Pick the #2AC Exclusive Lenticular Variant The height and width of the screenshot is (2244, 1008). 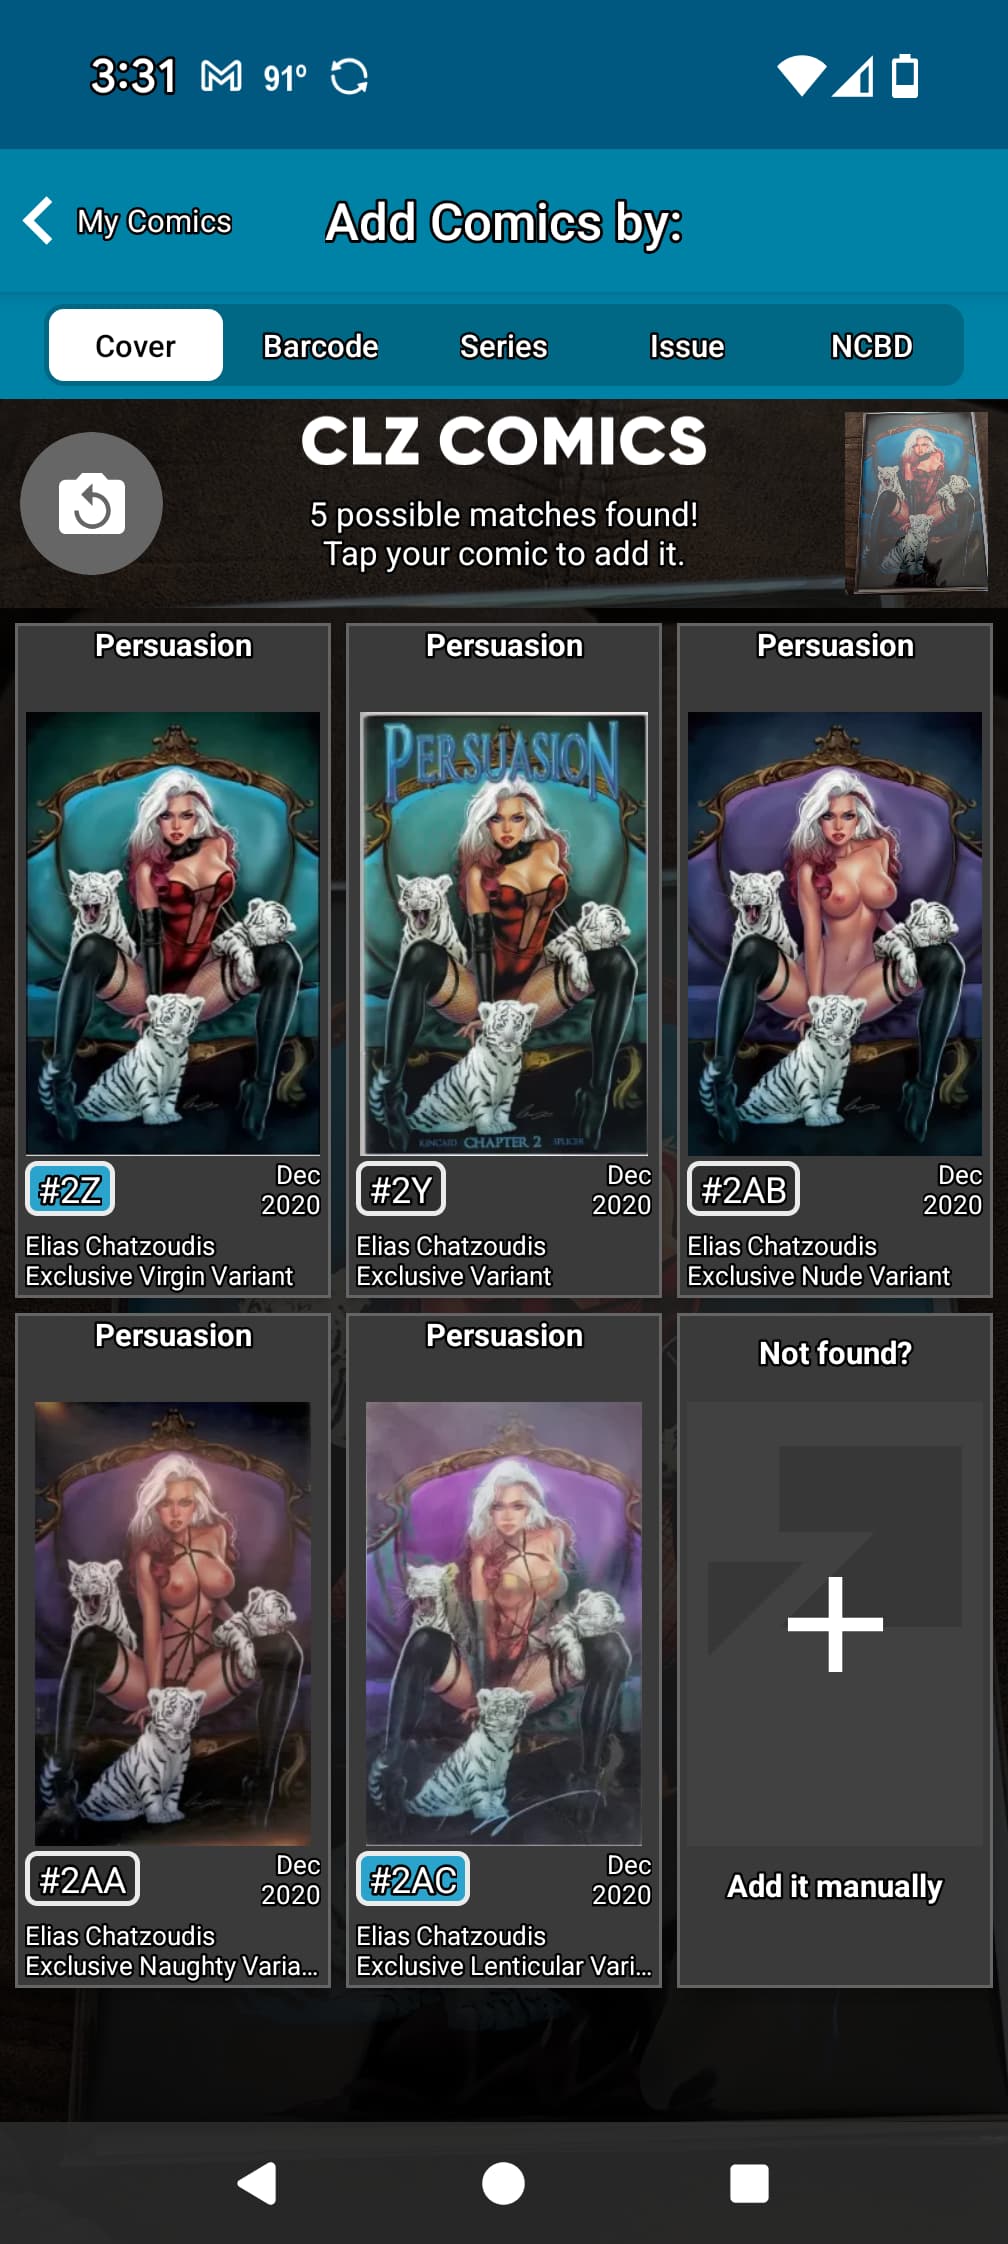(504, 1651)
